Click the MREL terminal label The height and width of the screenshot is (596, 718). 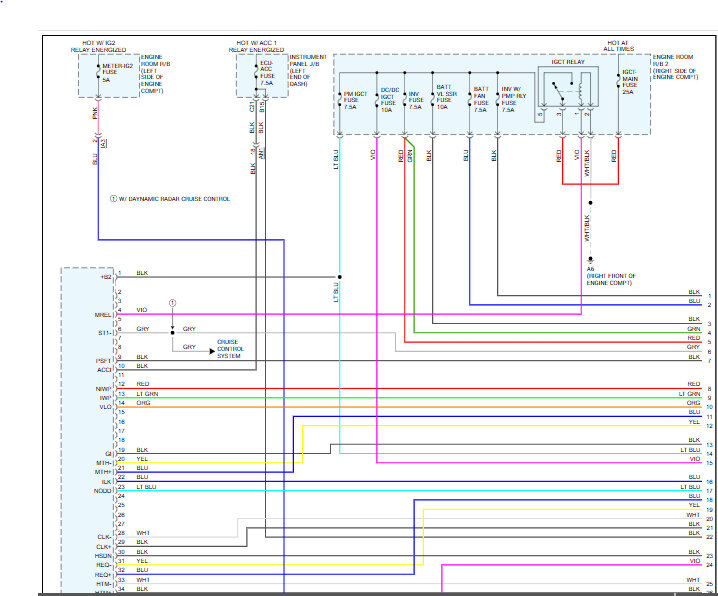[103, 315]
